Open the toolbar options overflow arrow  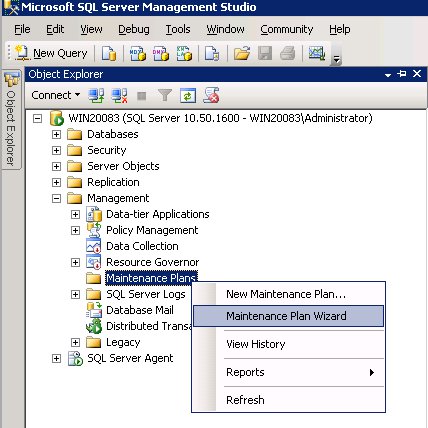[x=337, y=59]
